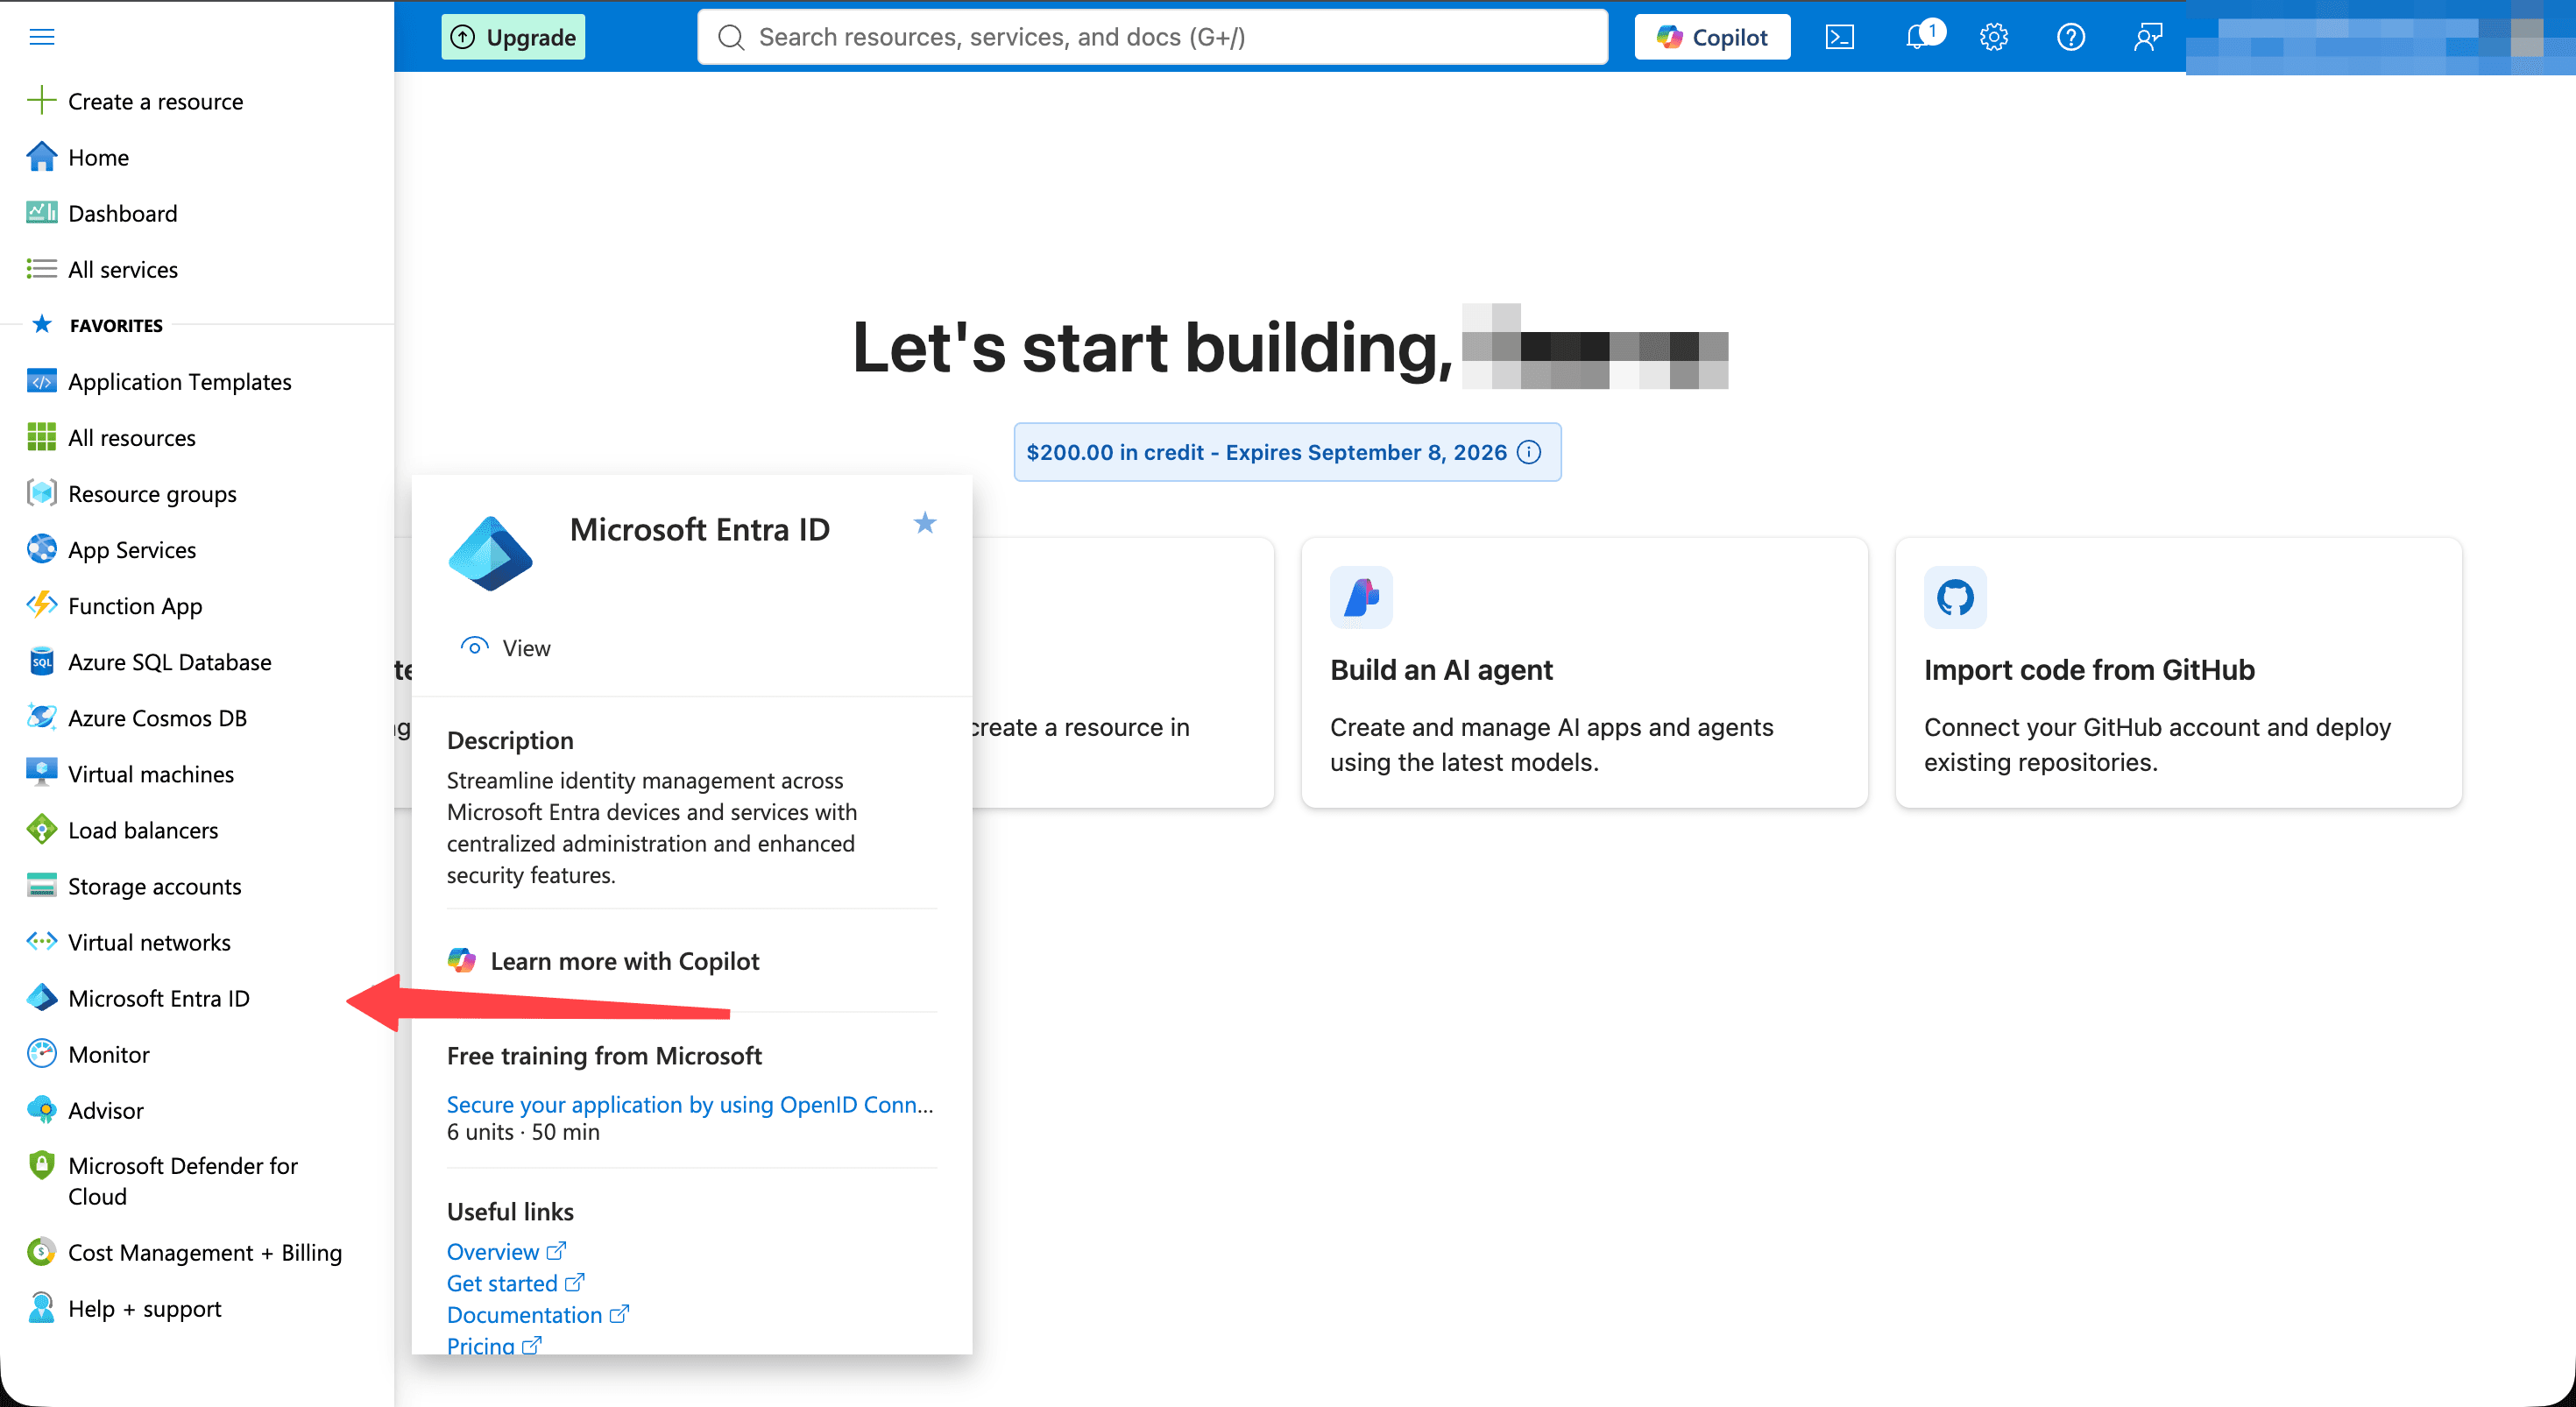
Task: Open the notifications bell
Action: point(1918,37)
